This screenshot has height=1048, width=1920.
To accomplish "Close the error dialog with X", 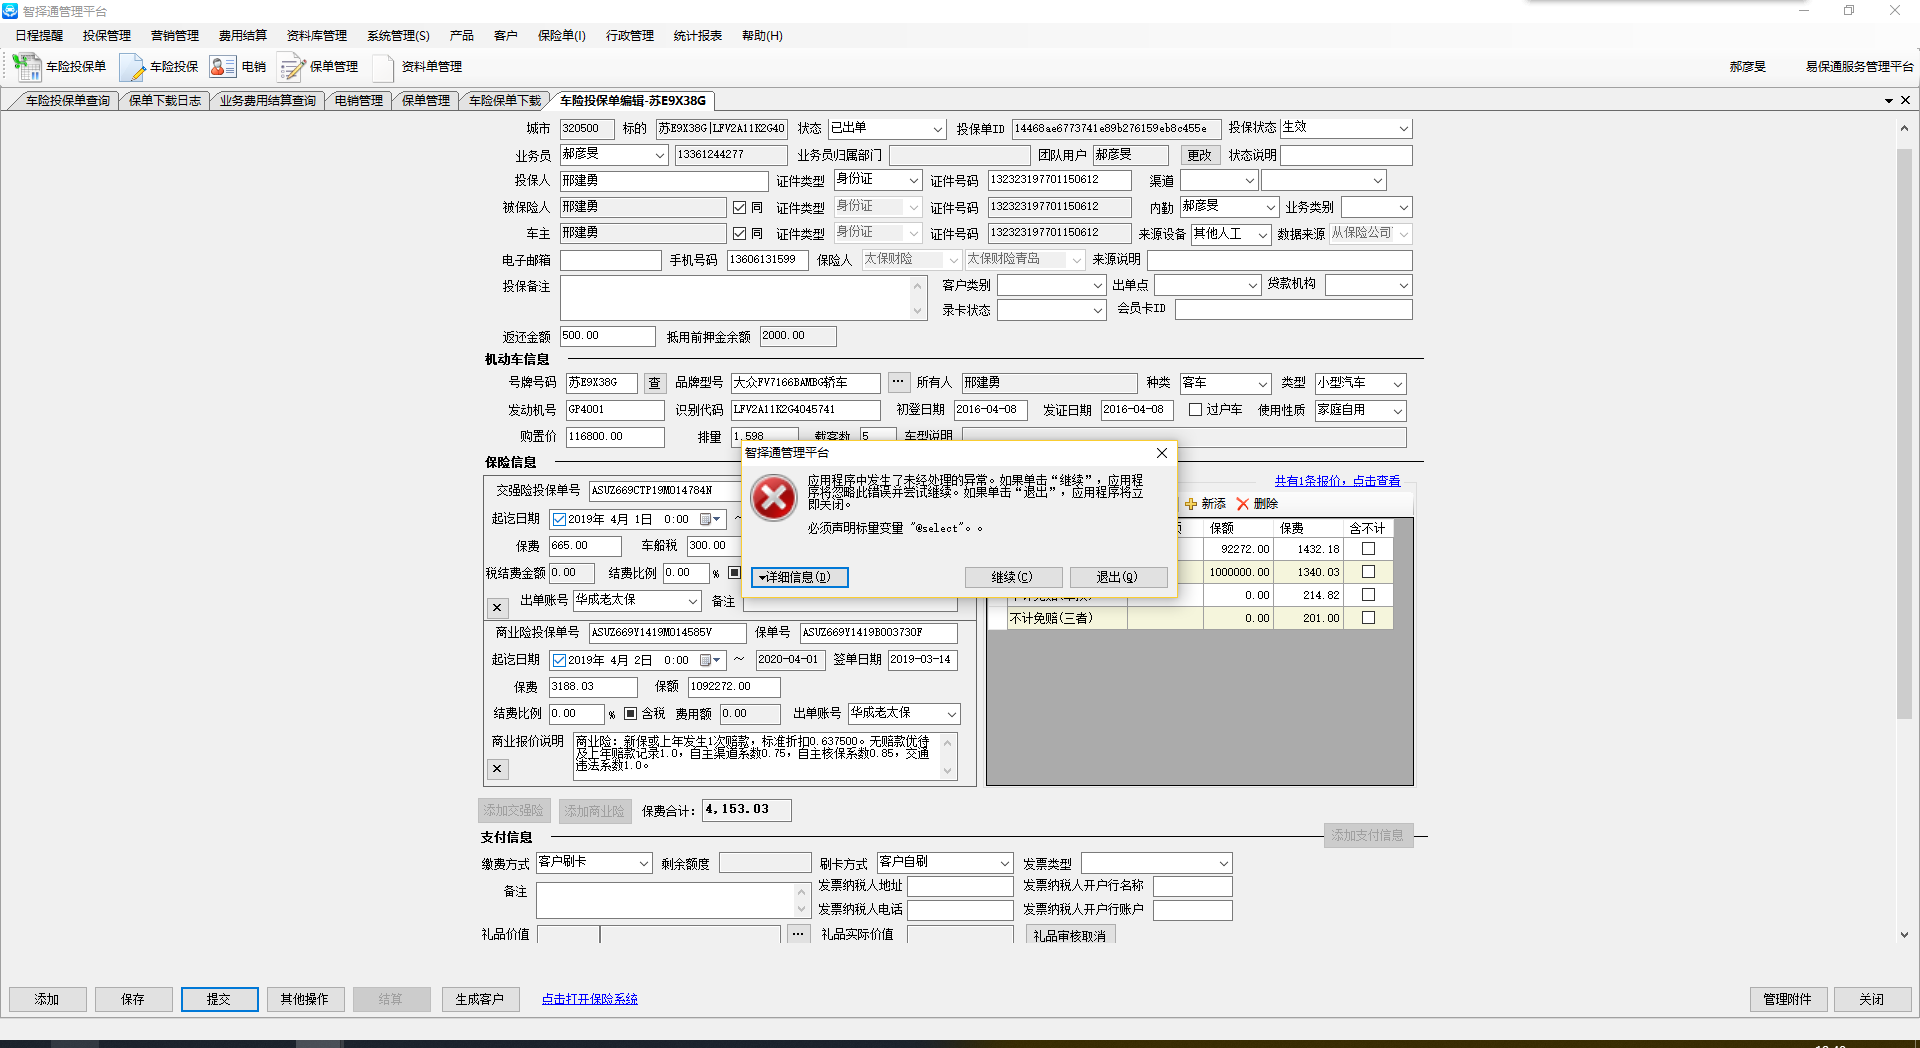I will click(1161, 453).
